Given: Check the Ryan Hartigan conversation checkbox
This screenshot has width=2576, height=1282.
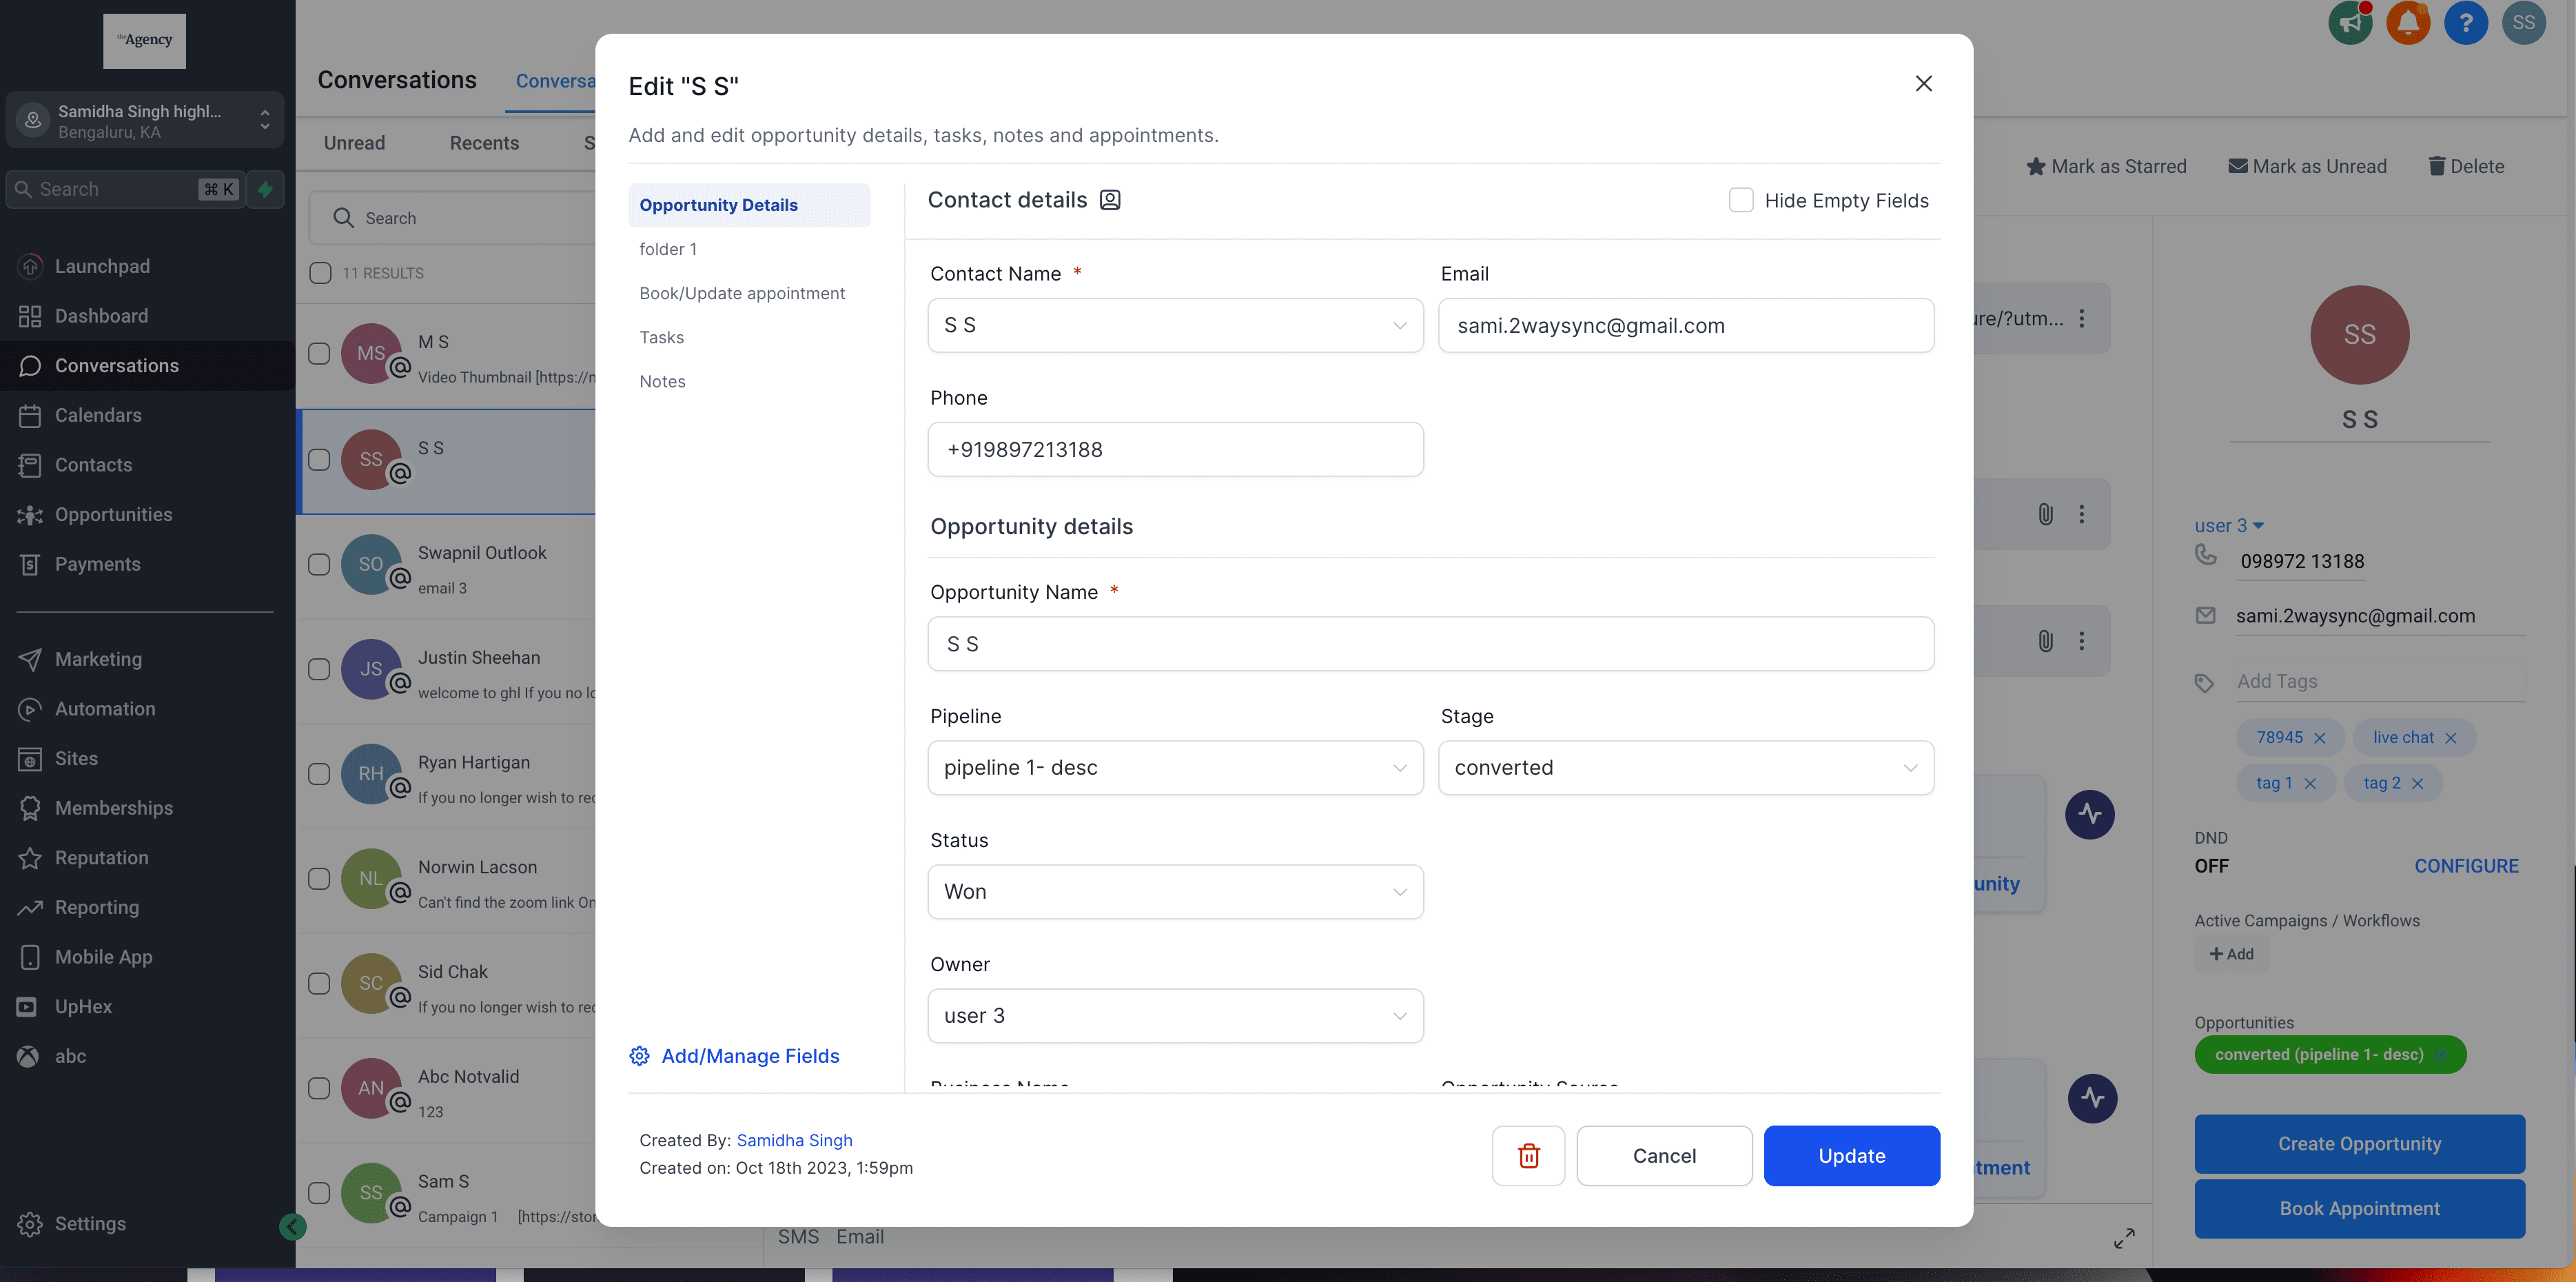Looking at the screenshot, I should point(319,774).
